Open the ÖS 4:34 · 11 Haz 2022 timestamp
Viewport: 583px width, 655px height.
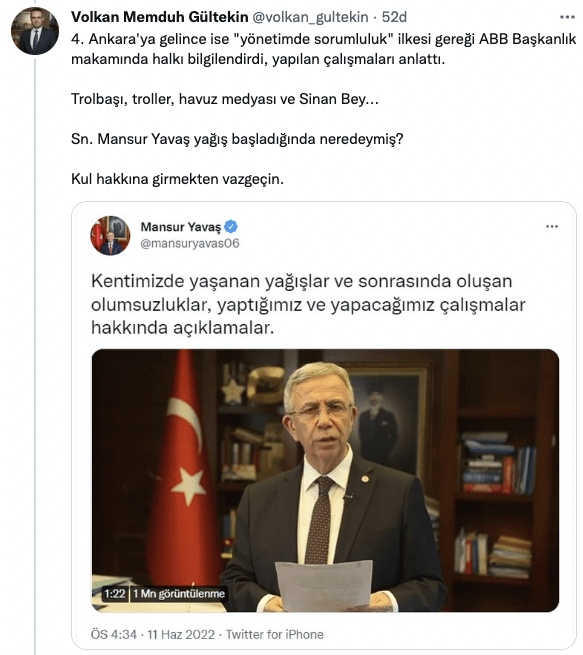click(x=153, y=635)
